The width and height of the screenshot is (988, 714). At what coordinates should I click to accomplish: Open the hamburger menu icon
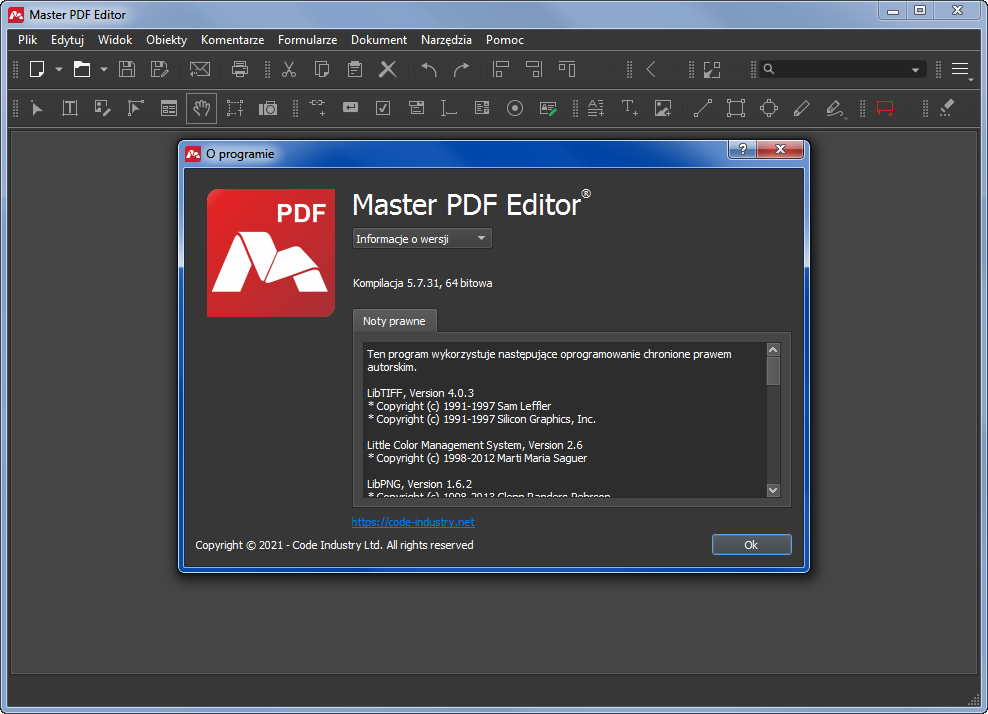click(960, 69)
